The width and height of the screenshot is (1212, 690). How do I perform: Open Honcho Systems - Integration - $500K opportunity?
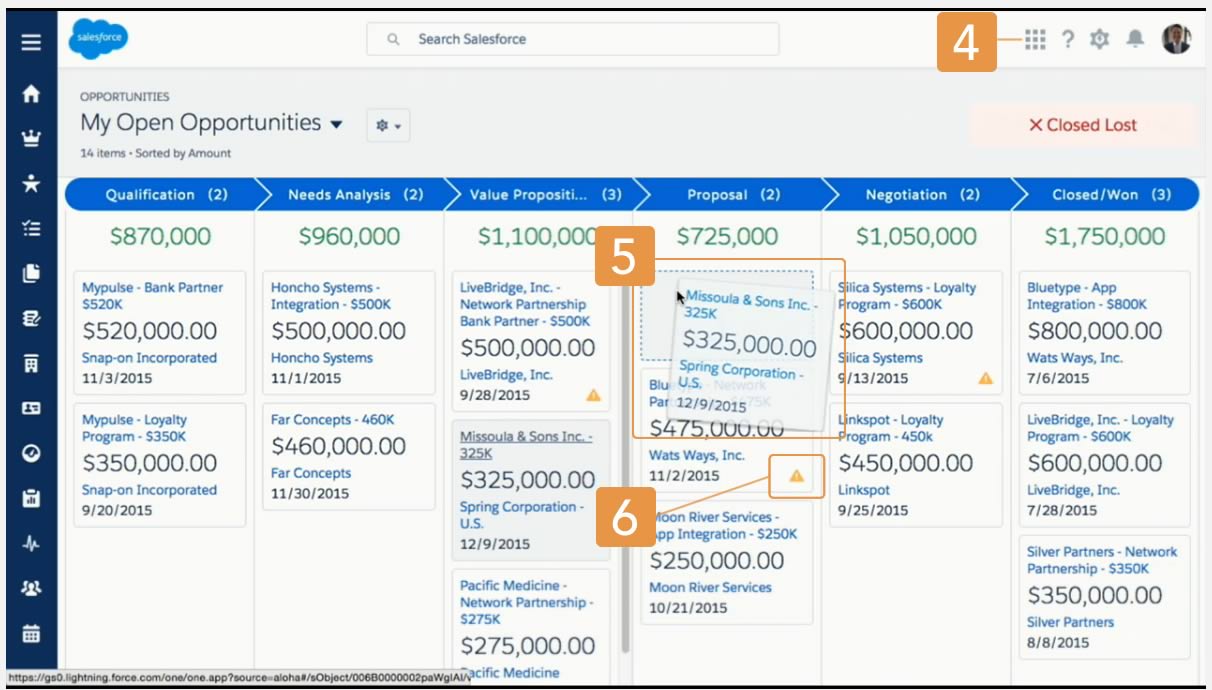click(x=331, y=296)
